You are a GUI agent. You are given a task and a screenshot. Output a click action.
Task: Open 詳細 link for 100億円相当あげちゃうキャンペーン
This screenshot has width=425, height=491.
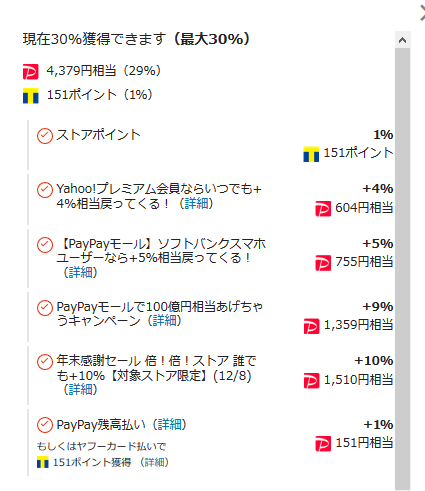[164, 320]
